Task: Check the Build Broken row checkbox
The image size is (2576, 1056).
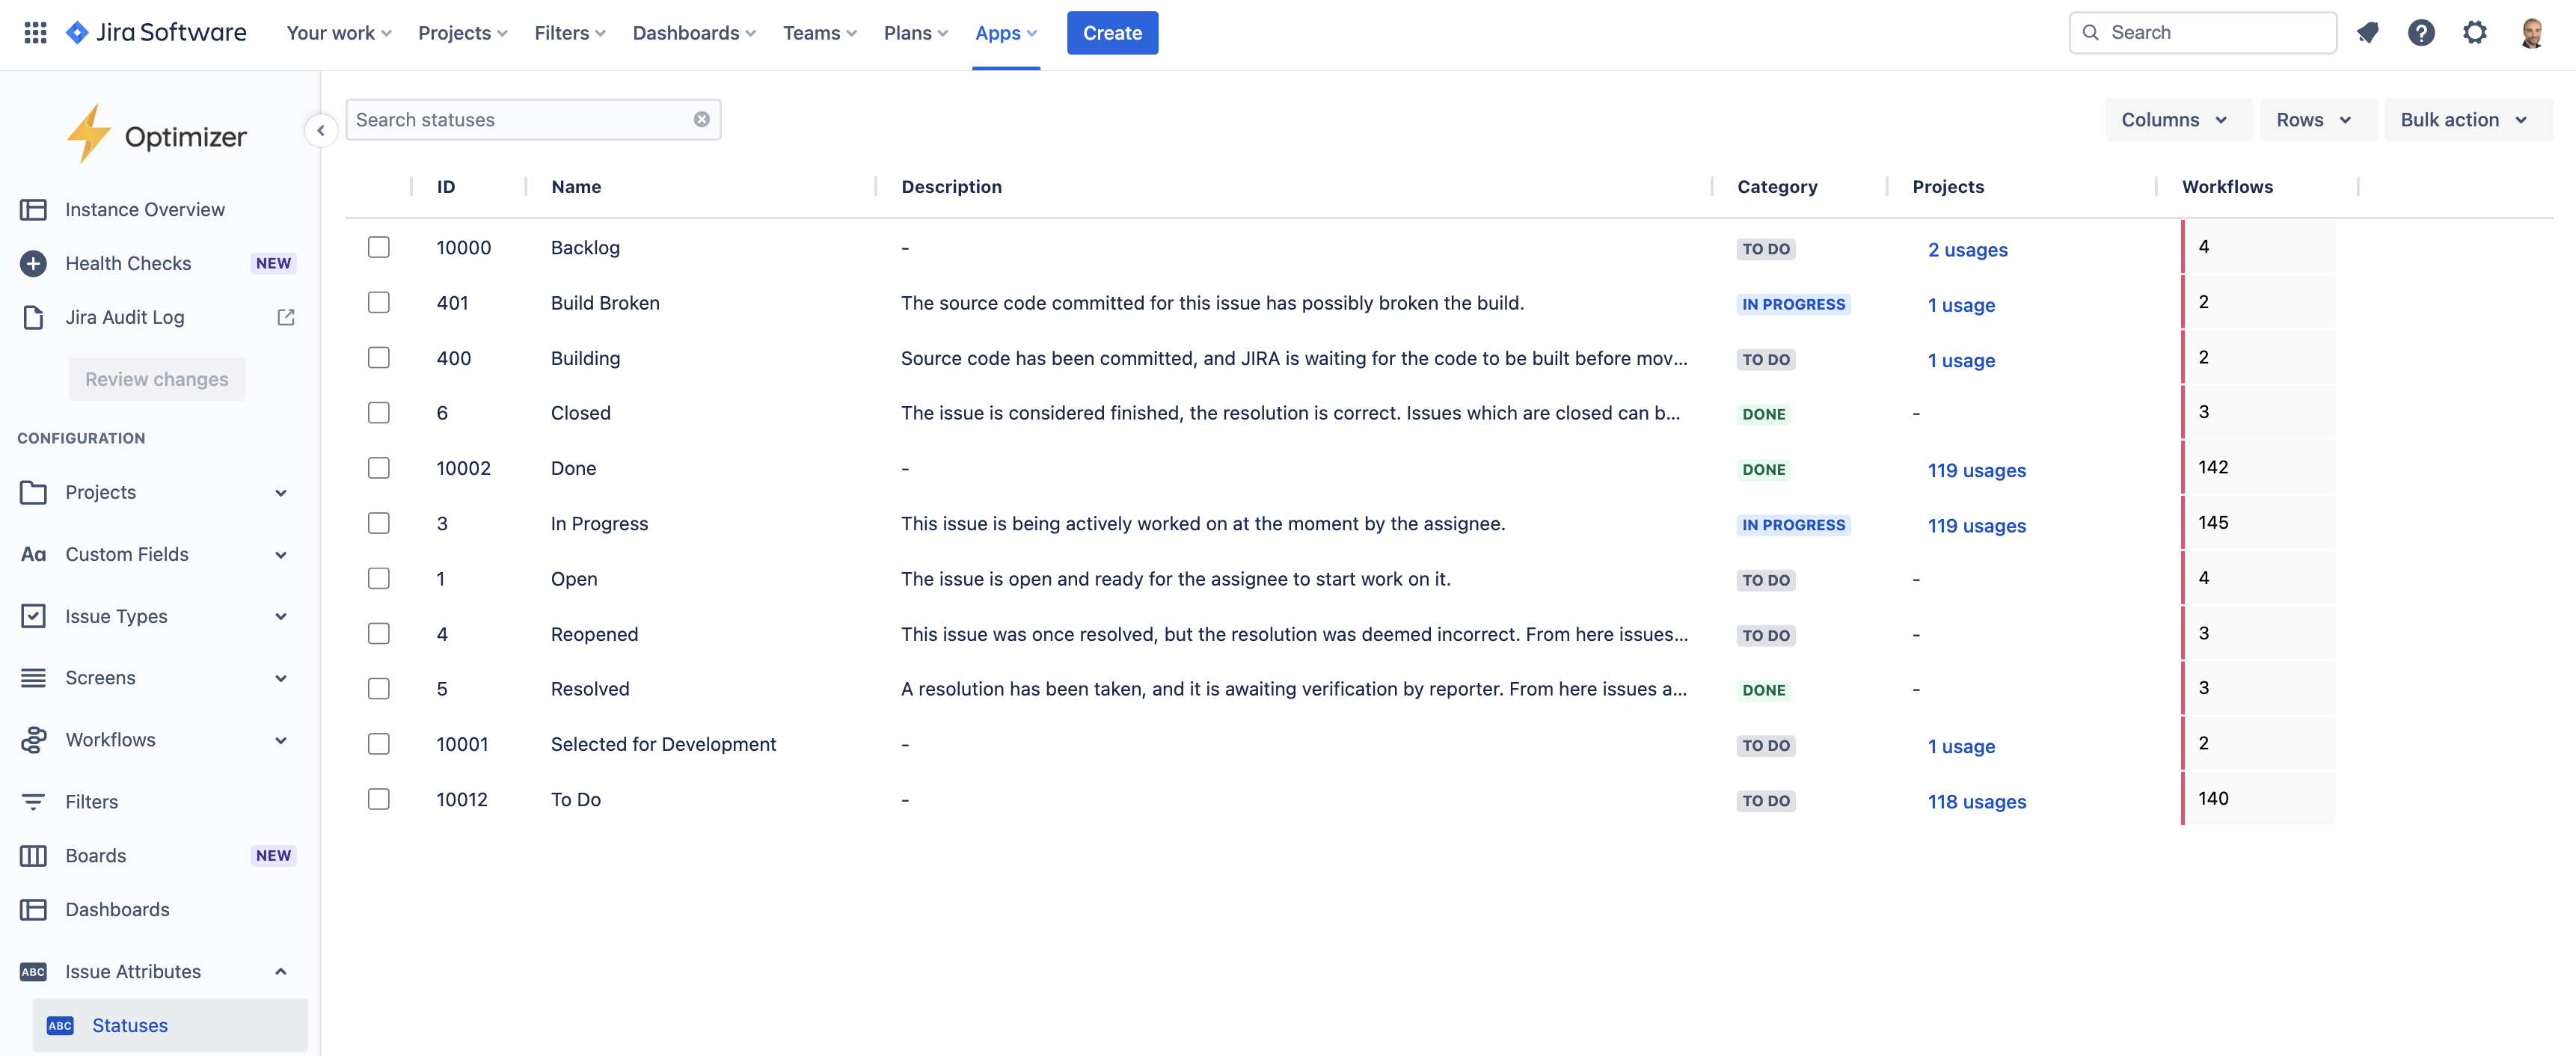Action: (378, 302)
